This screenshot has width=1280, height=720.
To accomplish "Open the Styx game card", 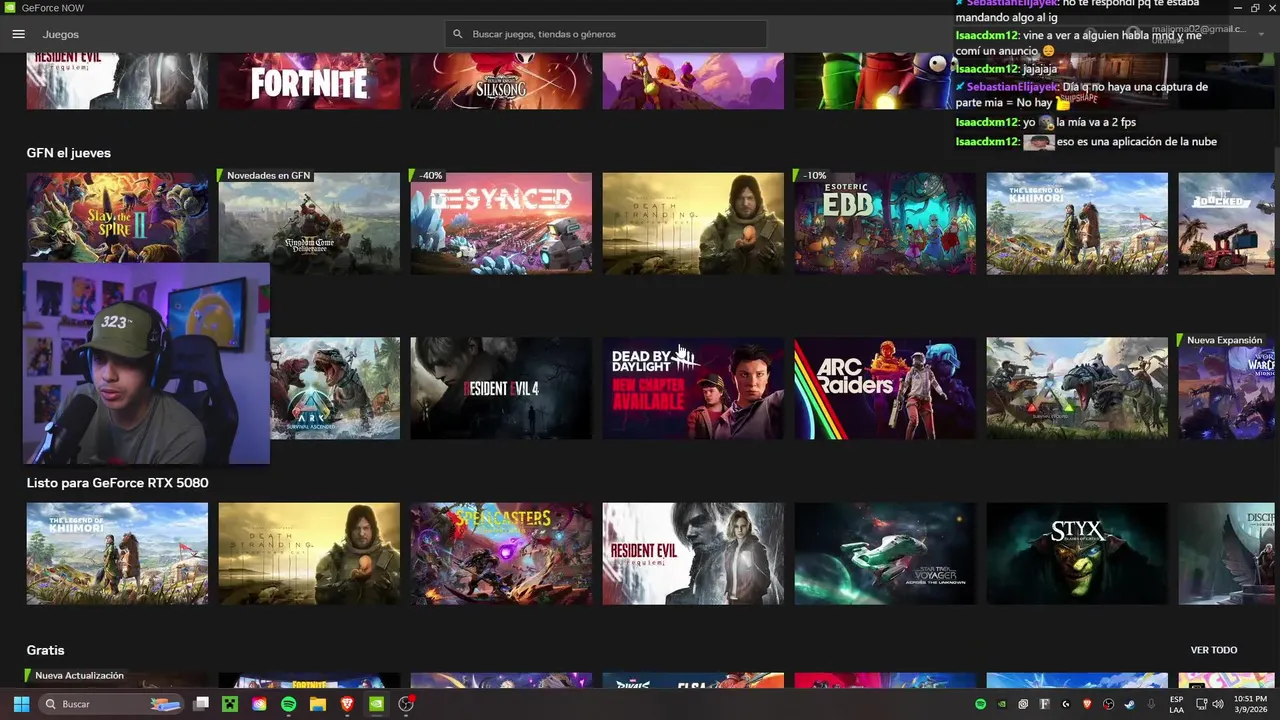I will (1077, 553).
